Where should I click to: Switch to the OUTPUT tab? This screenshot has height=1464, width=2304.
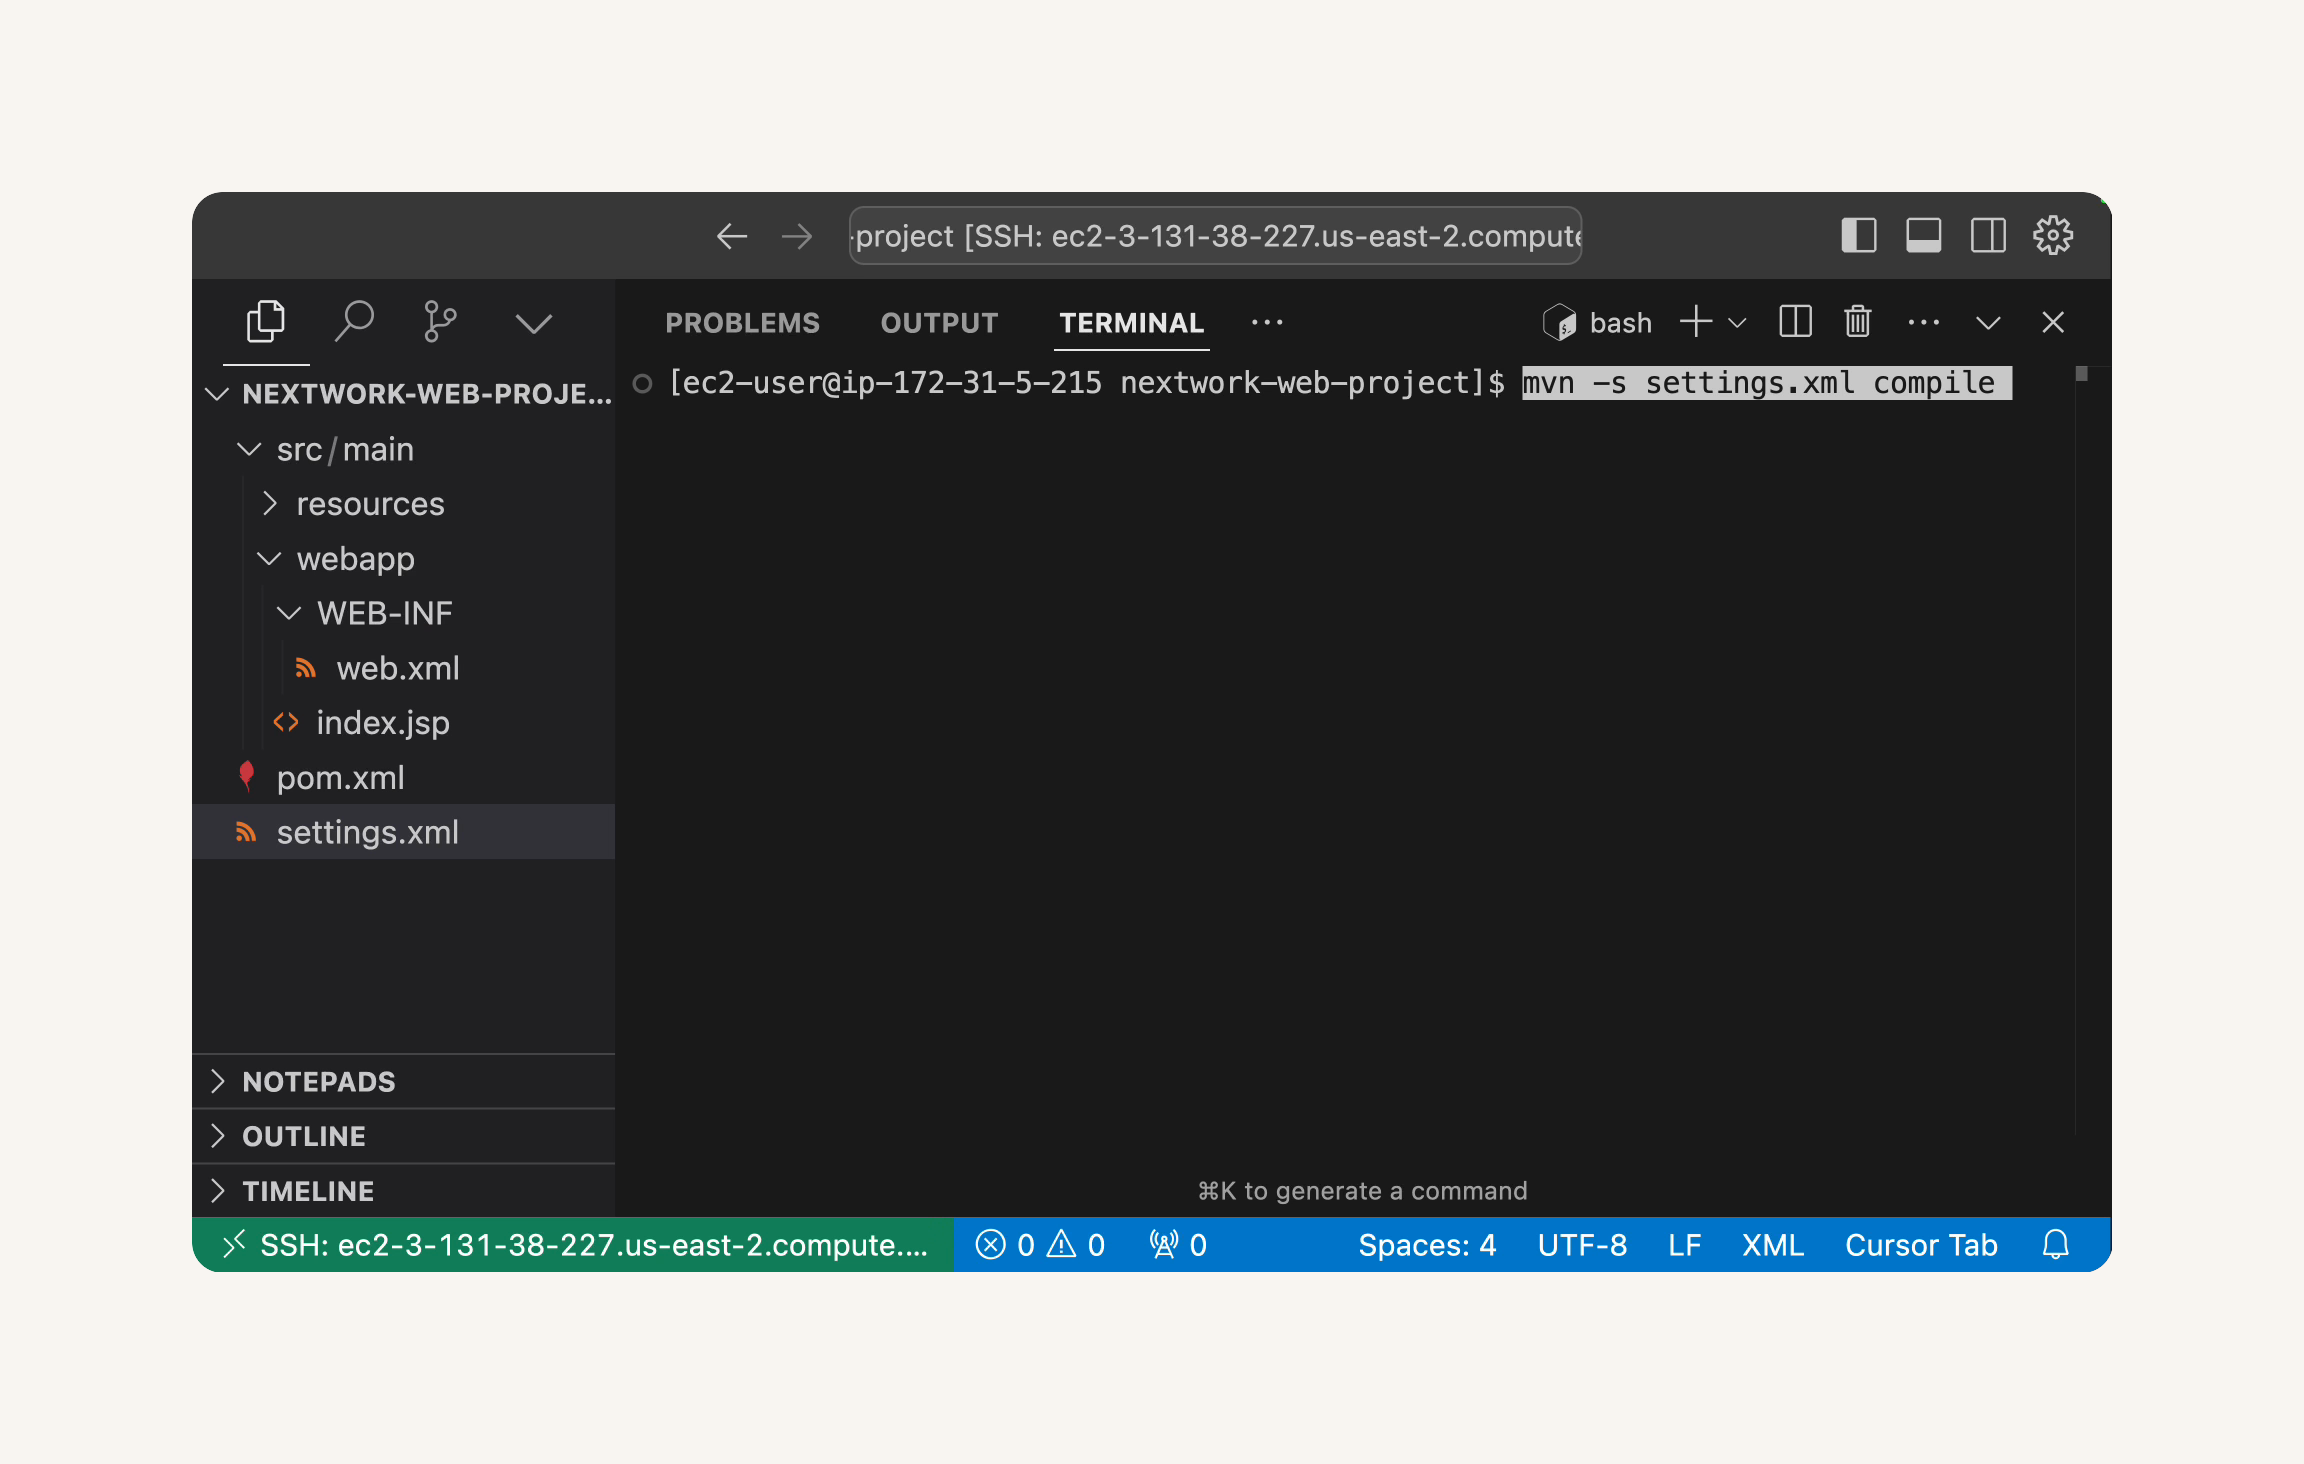(939, 323)
